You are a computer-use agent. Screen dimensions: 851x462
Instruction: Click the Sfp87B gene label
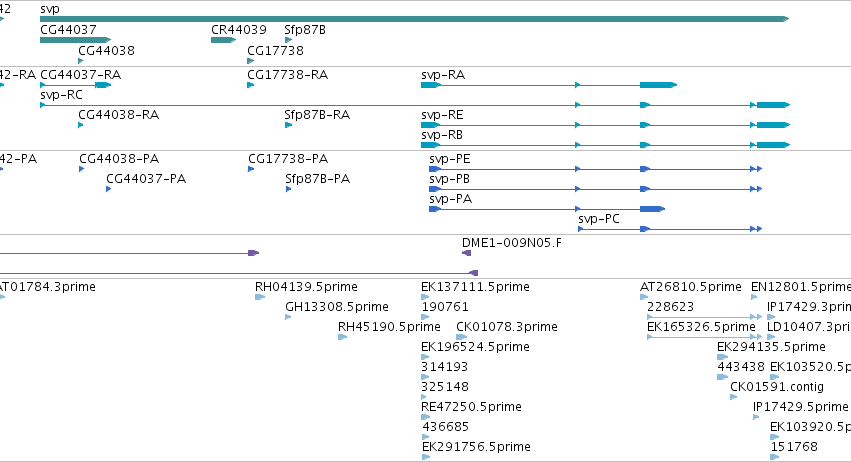click(x=305, y=30)
